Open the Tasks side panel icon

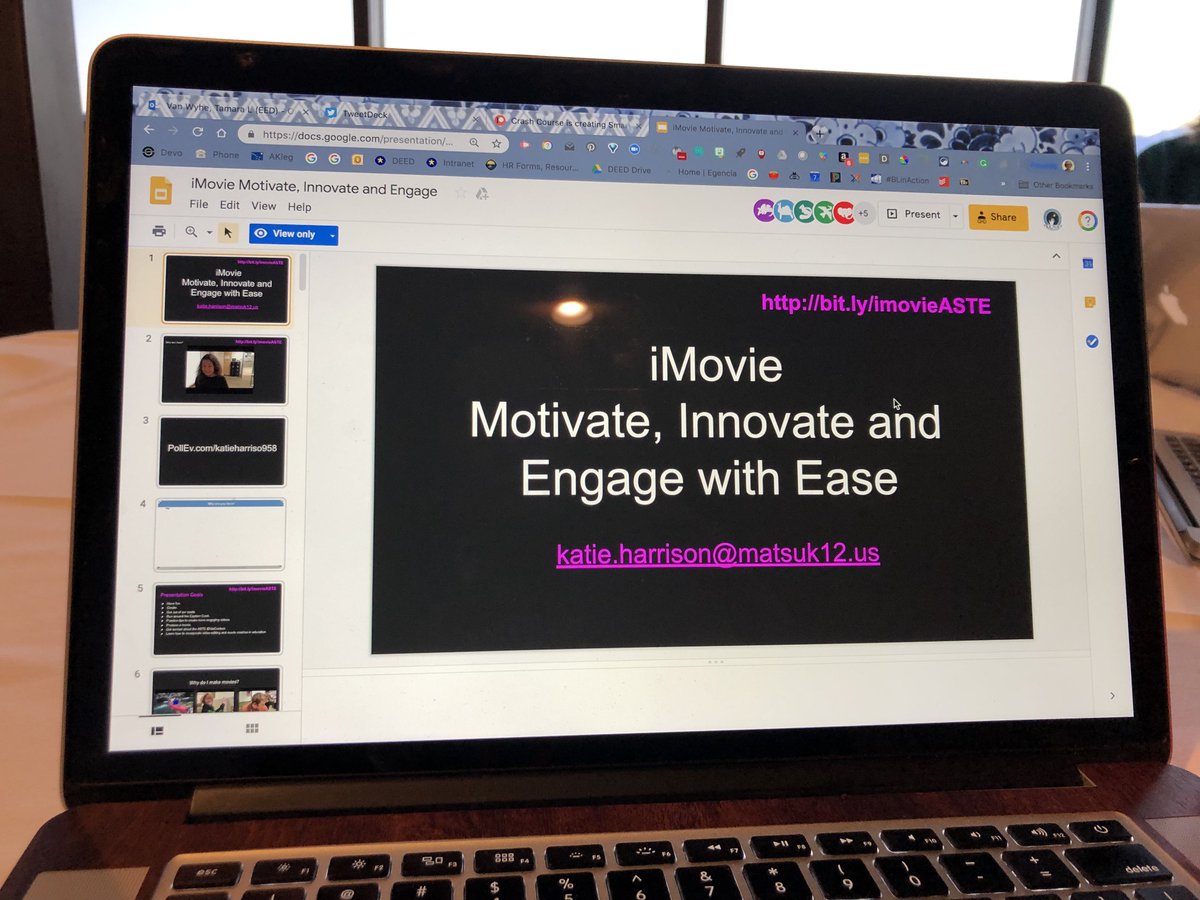(x=1092, y=341)
